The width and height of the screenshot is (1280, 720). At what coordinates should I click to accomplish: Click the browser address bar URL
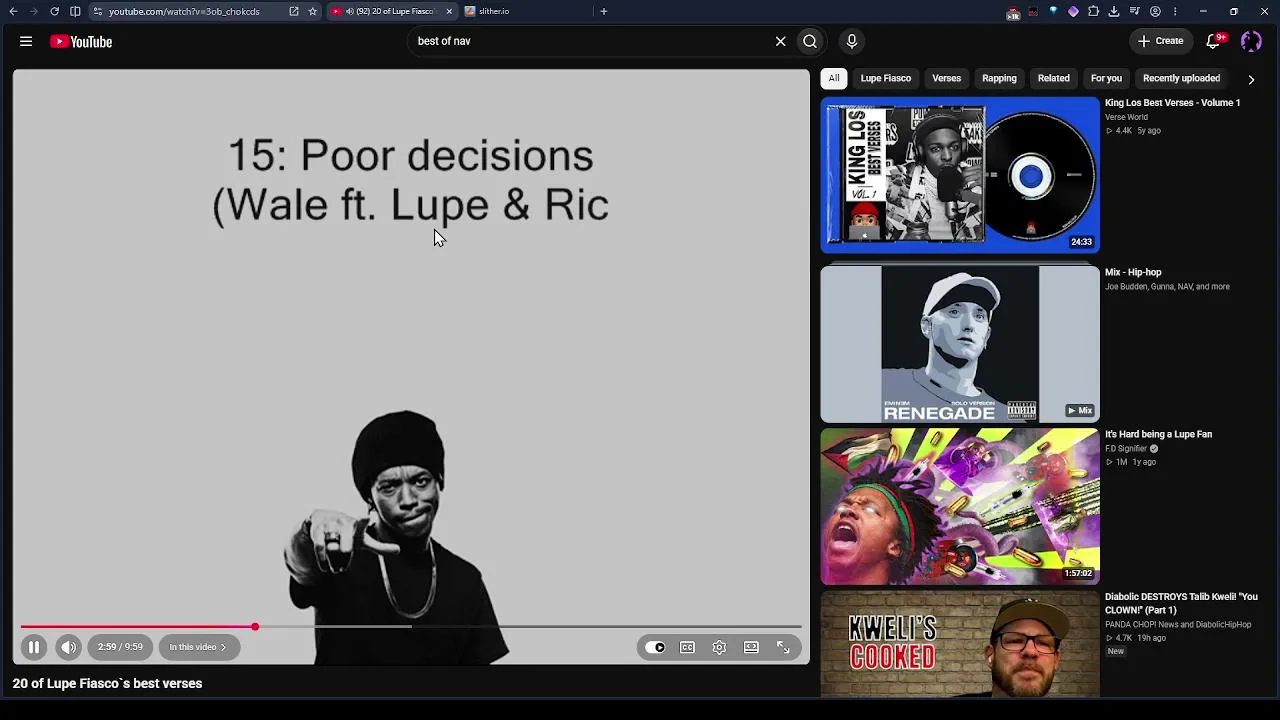point(184,11)
